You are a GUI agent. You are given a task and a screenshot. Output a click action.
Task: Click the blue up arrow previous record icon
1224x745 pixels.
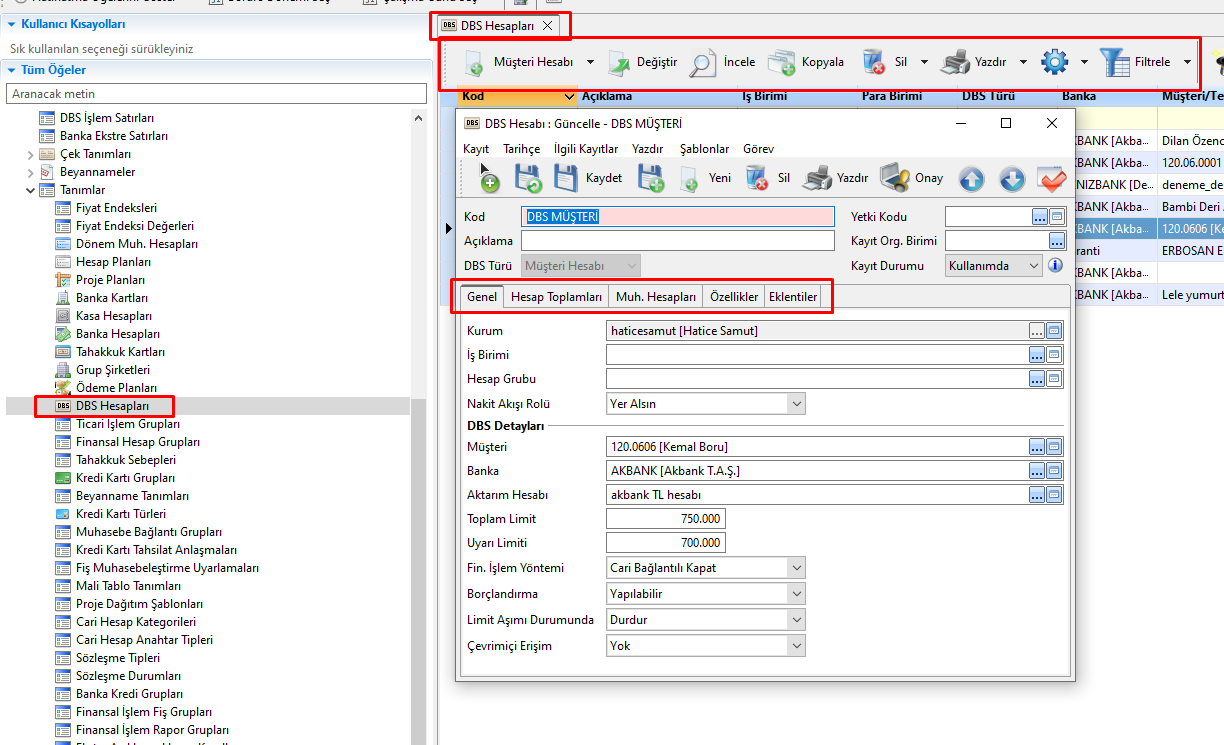click(x=971, y=179)
